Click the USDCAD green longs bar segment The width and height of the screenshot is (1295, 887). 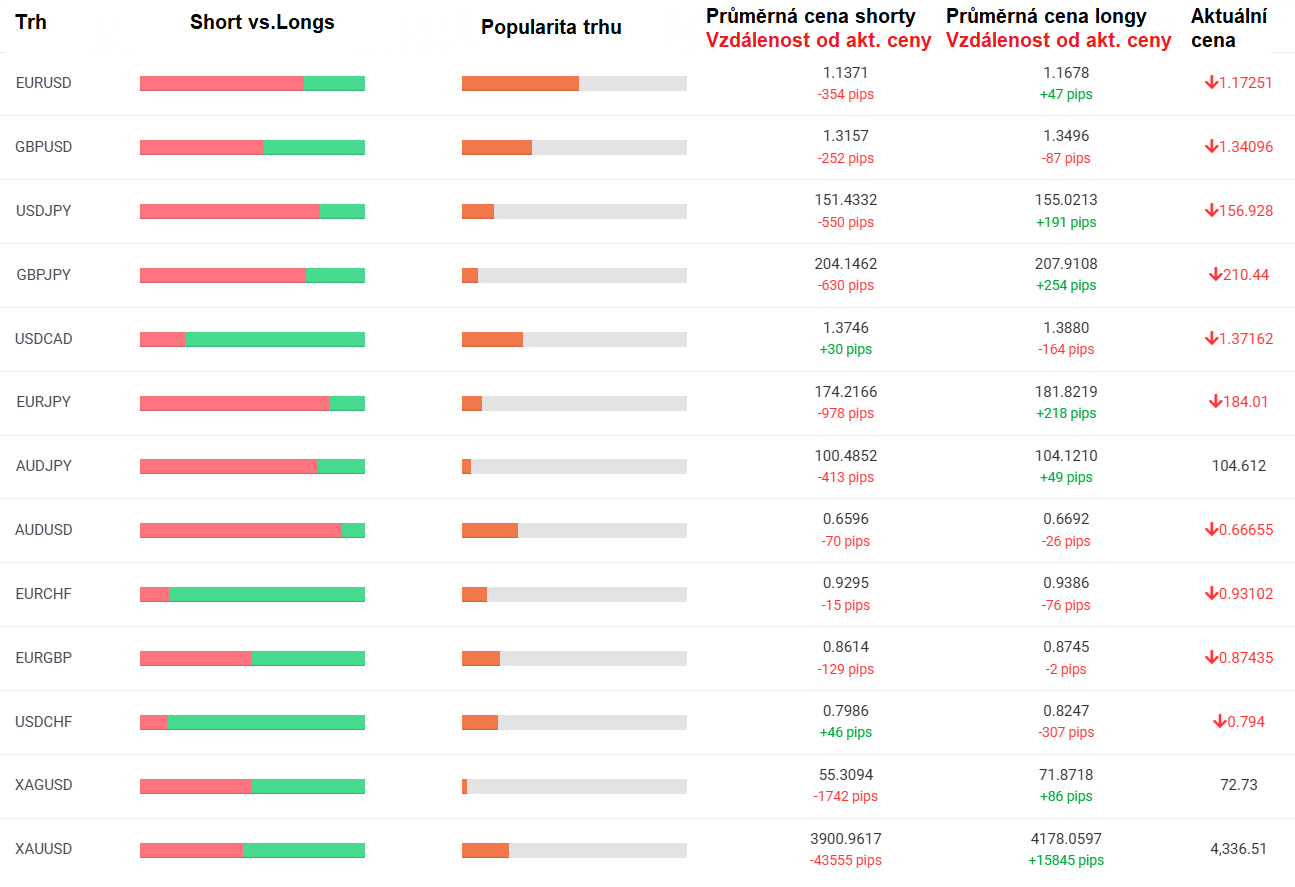[275, 339]
